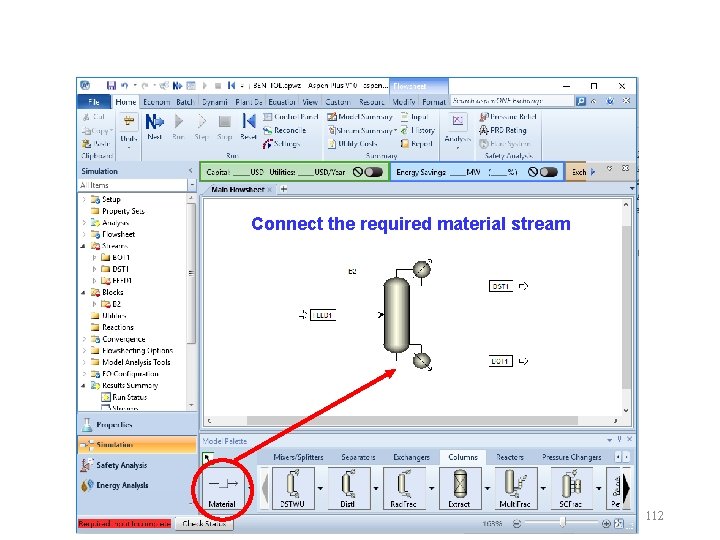
Task: Open the Mixers/Splitters palette tab
Action: [298, 457]
